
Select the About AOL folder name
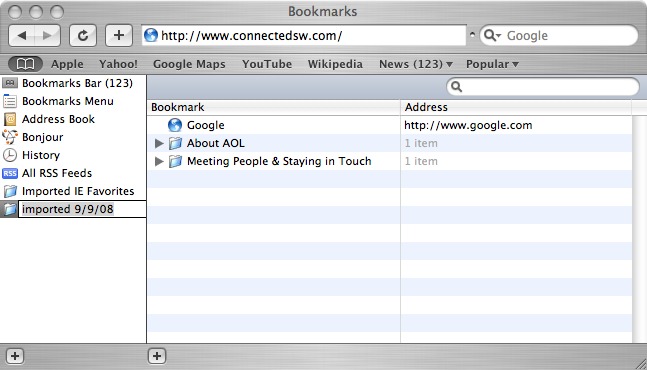[215, 143]
